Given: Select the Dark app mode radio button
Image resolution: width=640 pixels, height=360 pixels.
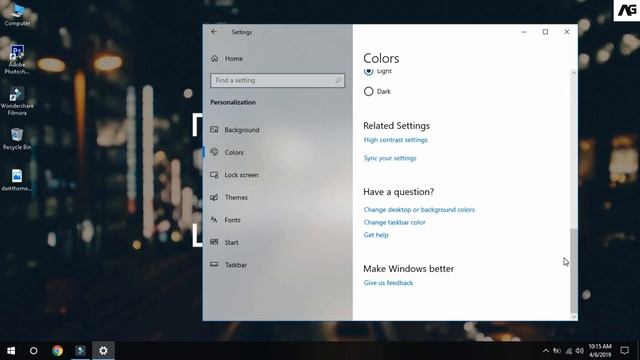Looking at the screenshot, I should click(368, 91).
